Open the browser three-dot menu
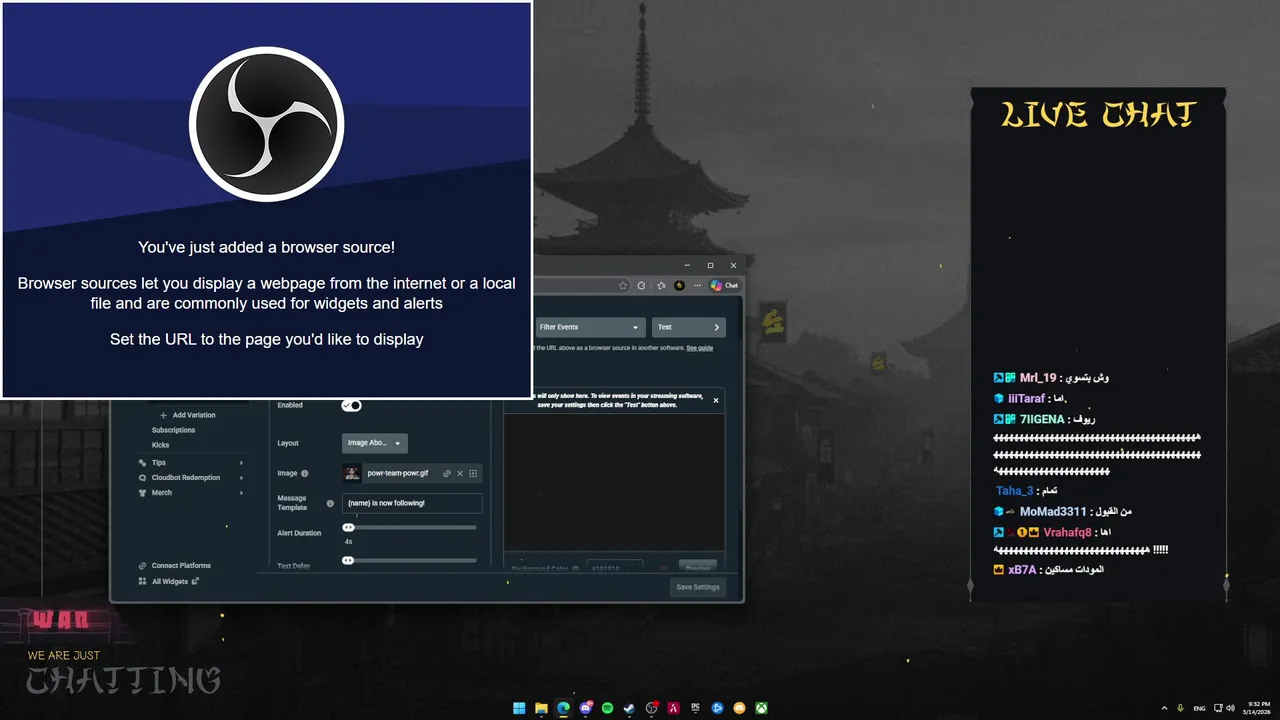This screenshot has height=720, width=1280. [698, 285]
